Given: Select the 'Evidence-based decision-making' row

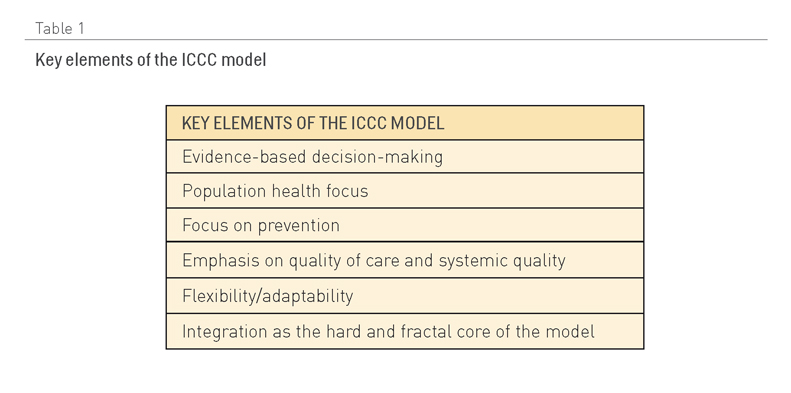Looking at the screenshot, I should coord(405,156).
